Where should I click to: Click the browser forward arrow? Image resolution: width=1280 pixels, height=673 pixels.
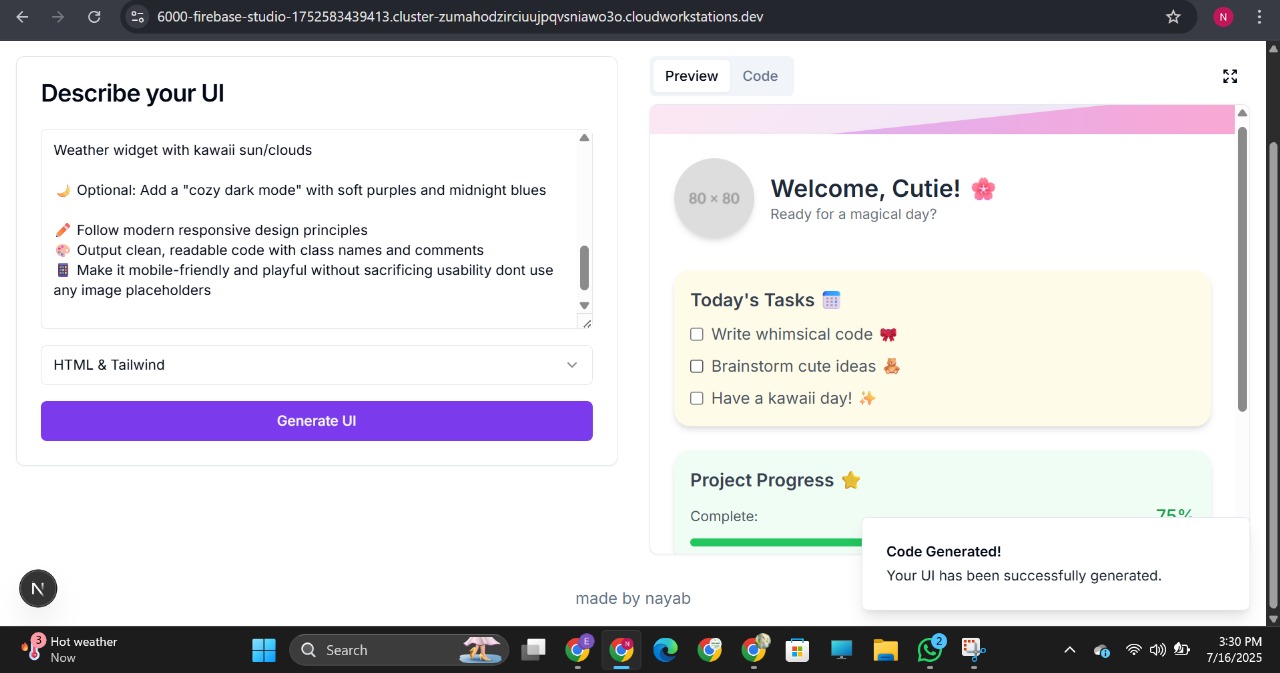pyautogui.click(x=58, y=17)
